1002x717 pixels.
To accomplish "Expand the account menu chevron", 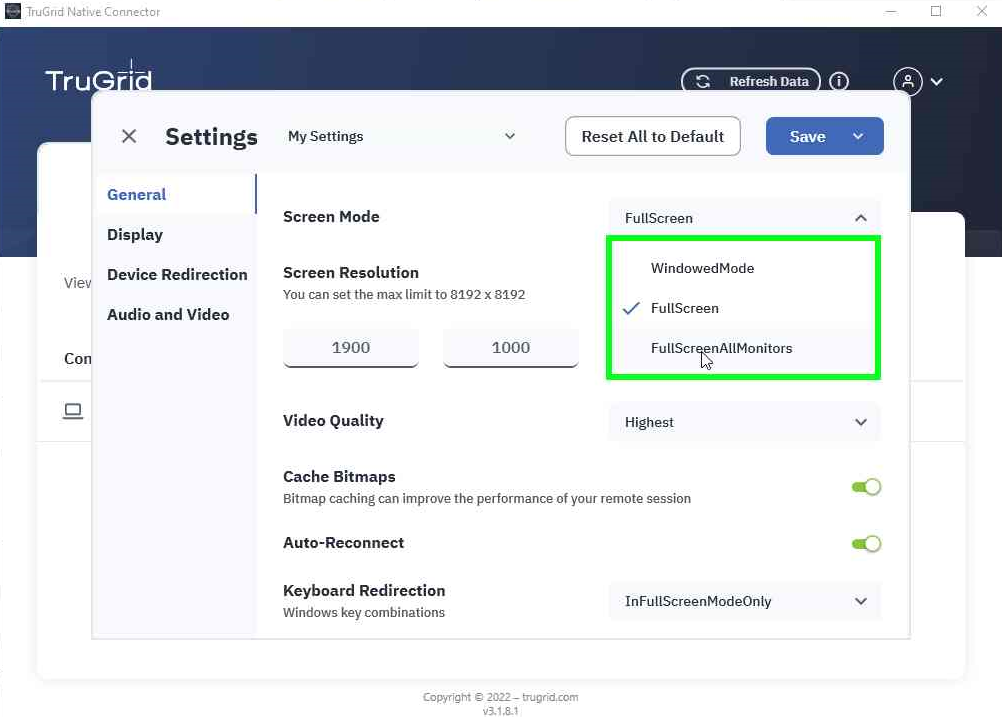I will click(x=937, y=82).
